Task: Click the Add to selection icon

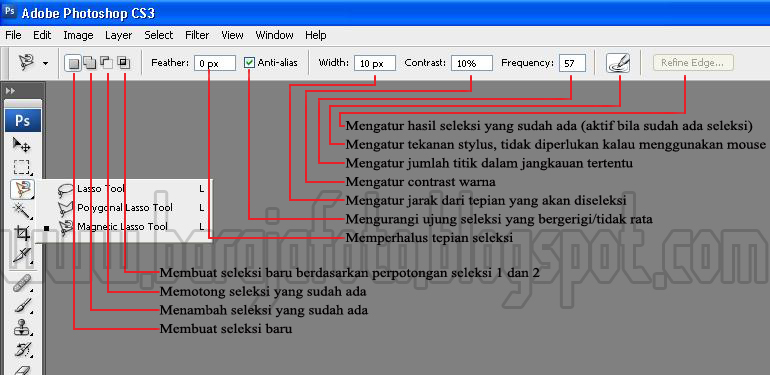Action: click(89, 63)
